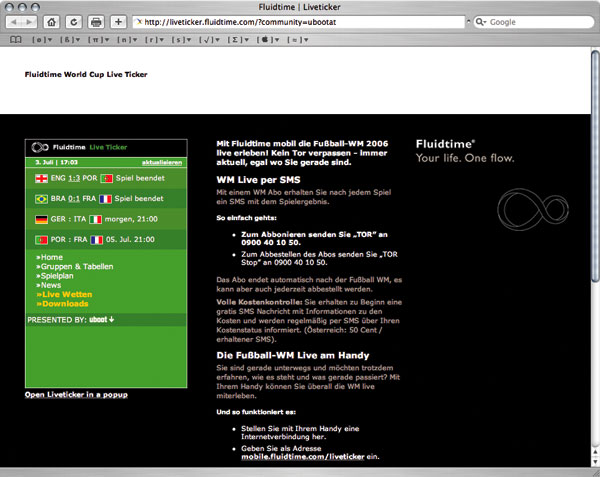The height and width of the screenshot is (477, 600).
Task: Click the Italy flag next to ITA
Action: (x=95, y=220)
